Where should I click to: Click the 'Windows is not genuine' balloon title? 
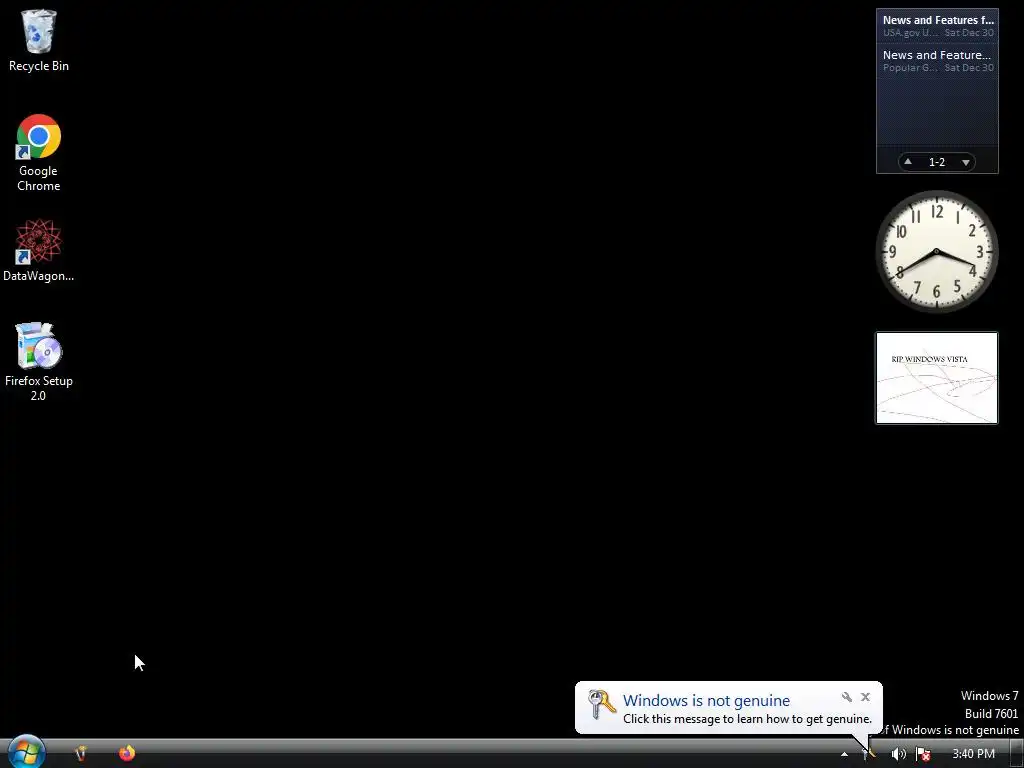(x=706, y=700)
